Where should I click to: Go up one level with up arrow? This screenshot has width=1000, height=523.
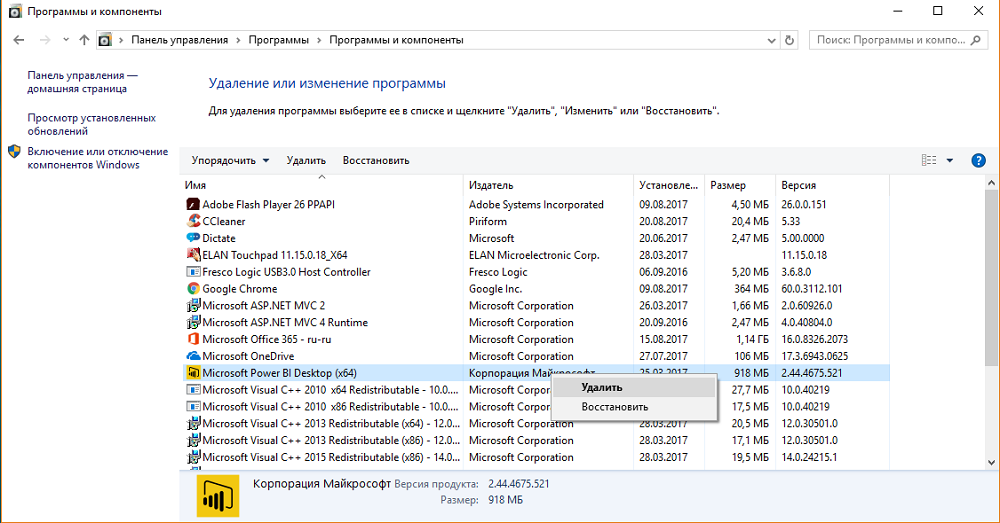[83, 41]
